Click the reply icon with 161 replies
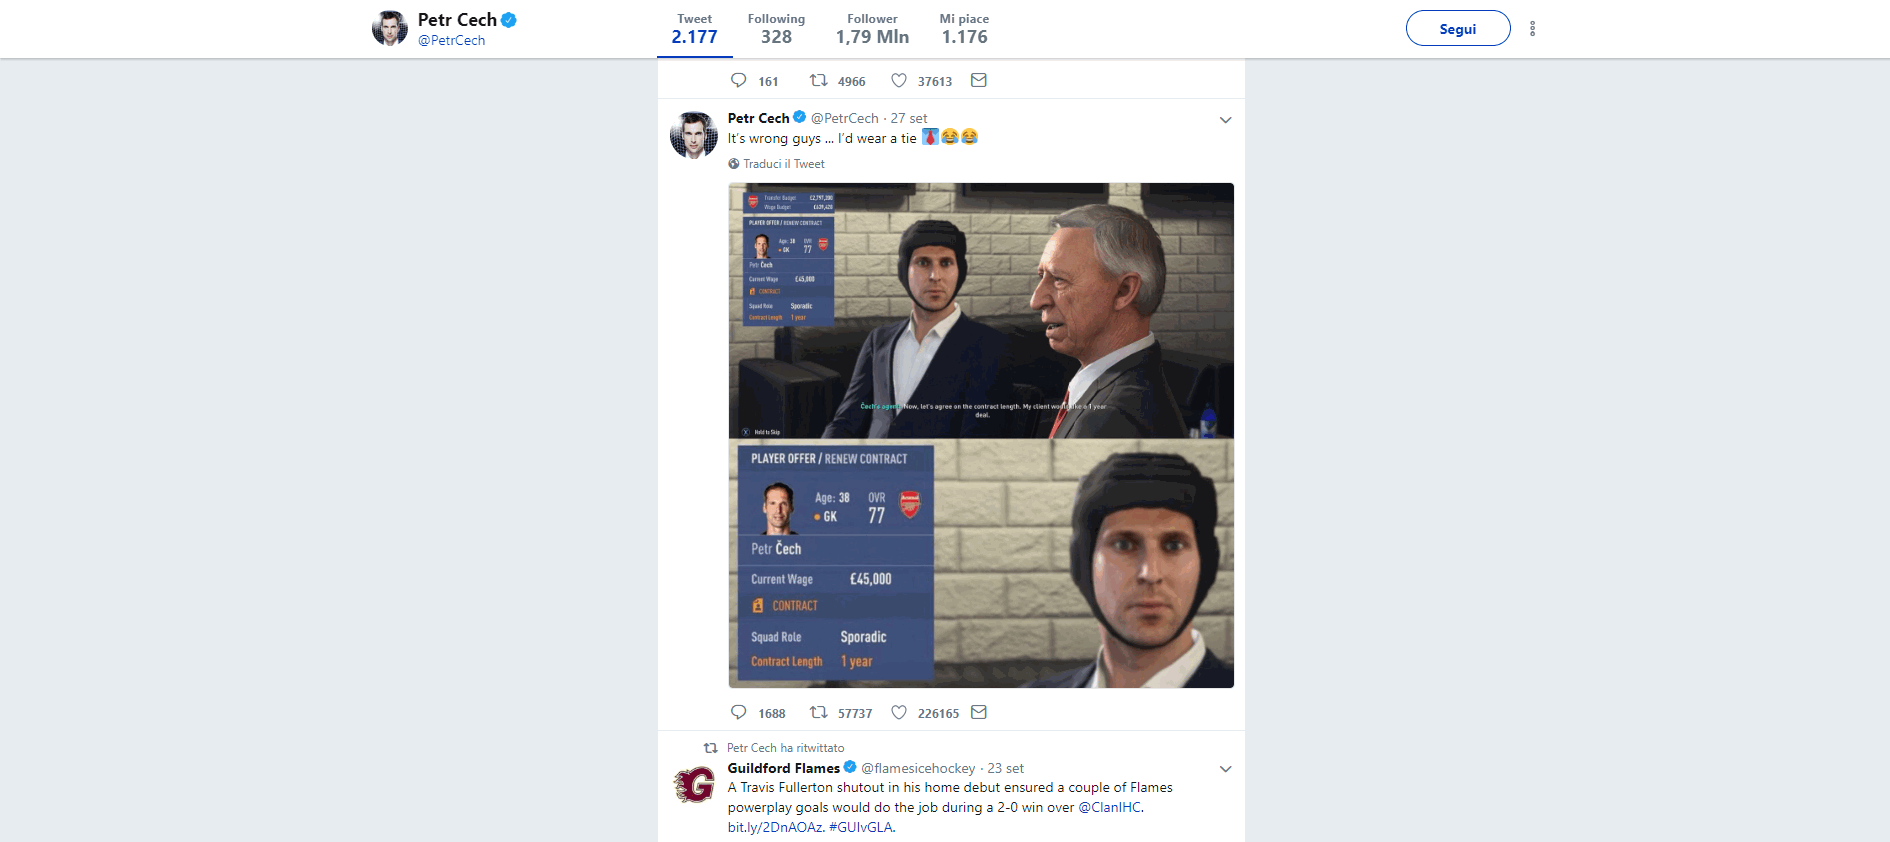Screen dimensions: 1890x842 [x=739, y=80]
